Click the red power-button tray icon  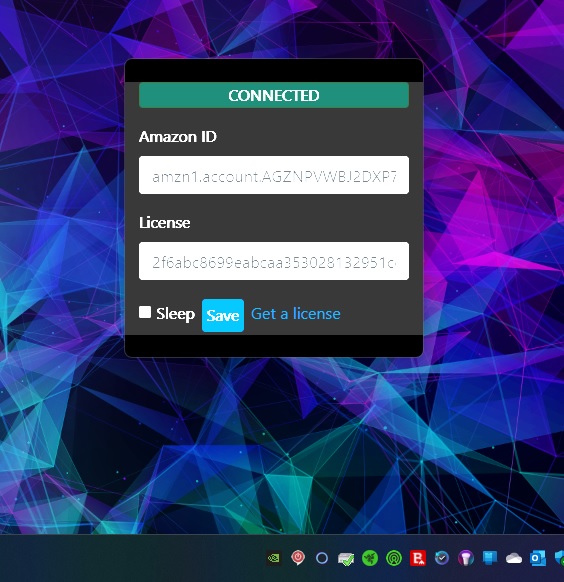pyautogui.click(x=298, y=558)
